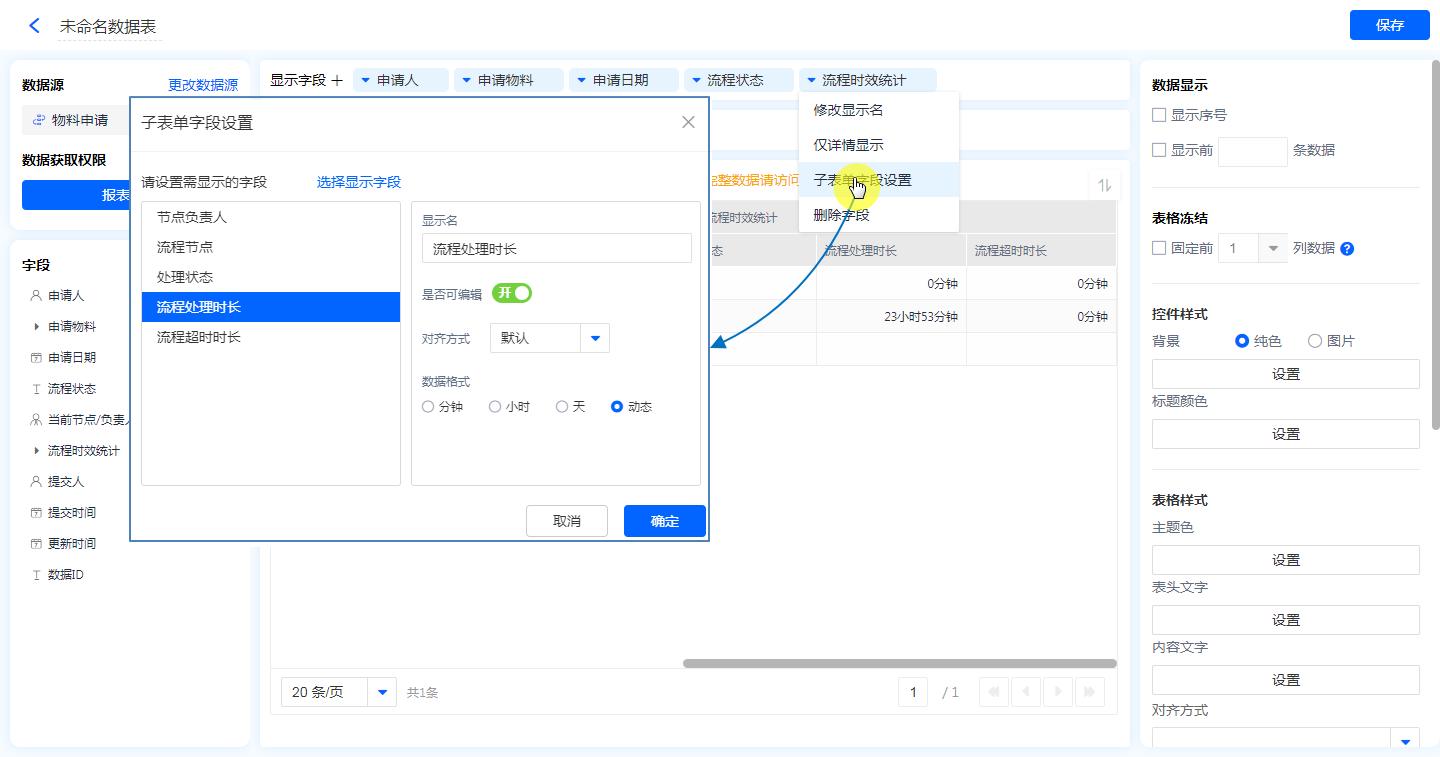Image resolution: width=1440 pixels, height=757 pixels.
Task: Choose 删除字段 from the context menu
Action: point(841,215)
